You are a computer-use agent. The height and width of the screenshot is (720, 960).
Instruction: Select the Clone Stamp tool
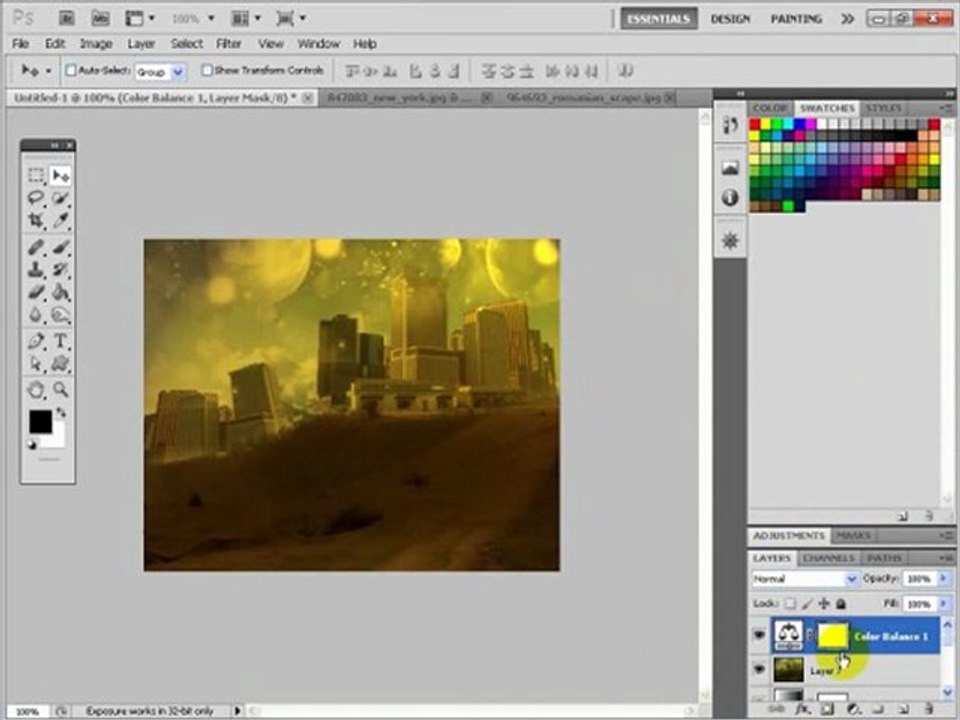pos(36,269)
